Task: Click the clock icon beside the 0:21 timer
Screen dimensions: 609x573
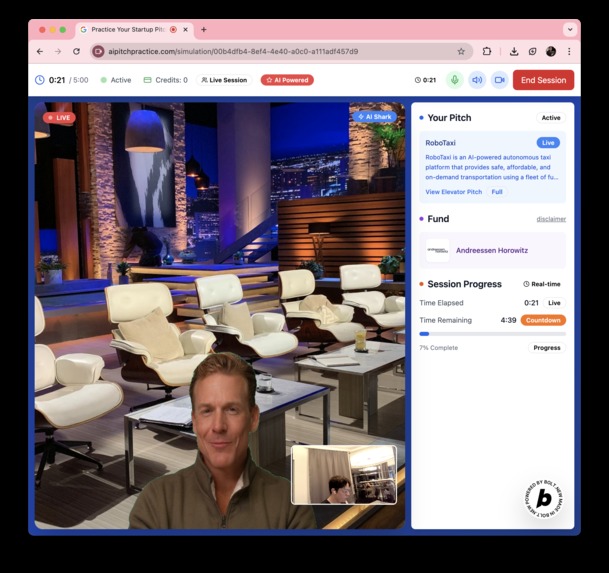Action: (x=40, y=80)
